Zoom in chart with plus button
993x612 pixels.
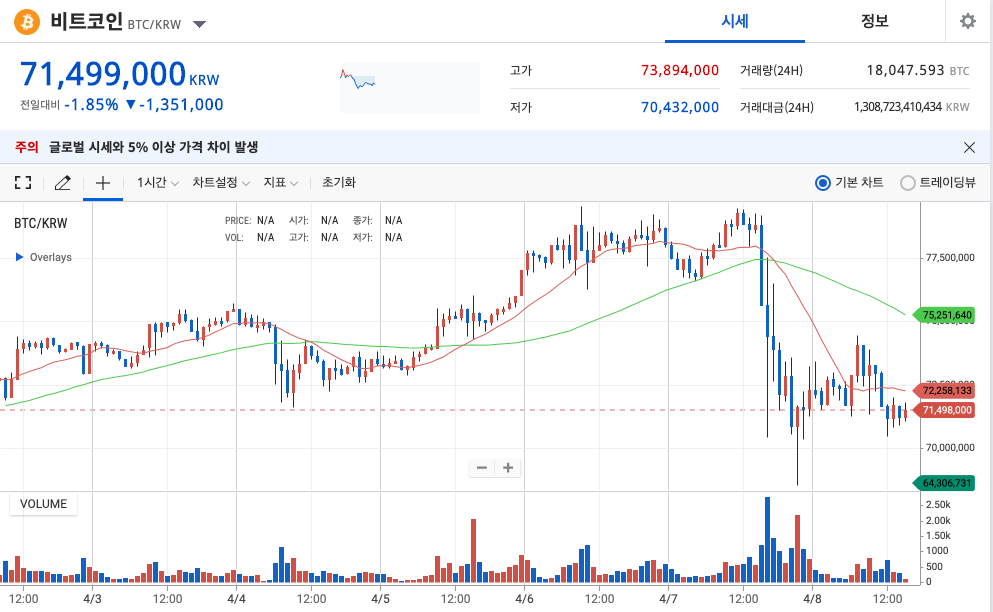[508, 468]
